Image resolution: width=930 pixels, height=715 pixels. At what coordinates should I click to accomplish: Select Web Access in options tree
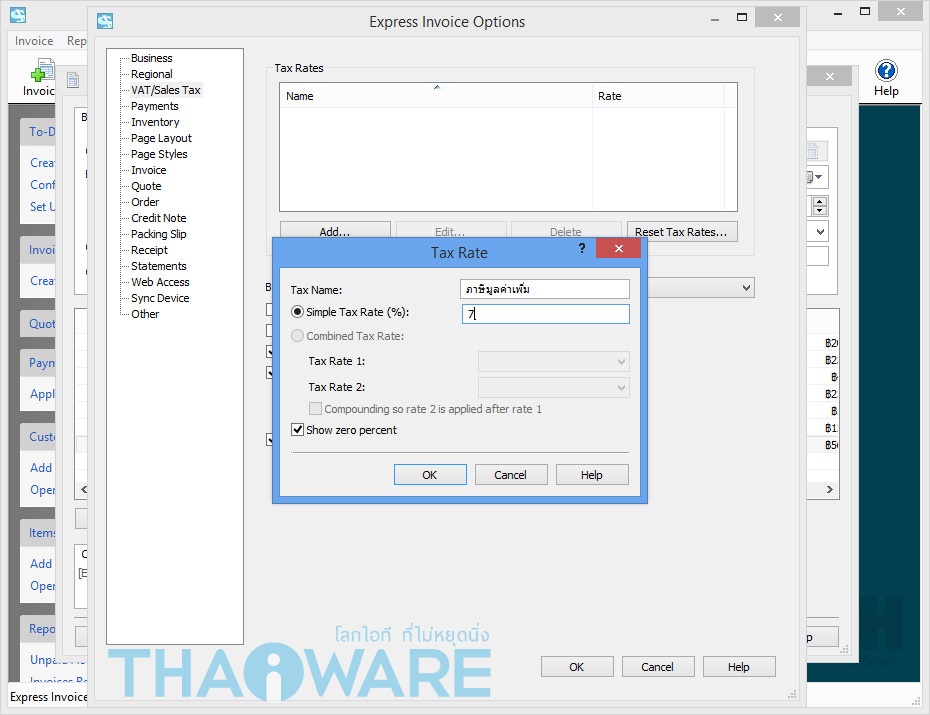[161, 282]
